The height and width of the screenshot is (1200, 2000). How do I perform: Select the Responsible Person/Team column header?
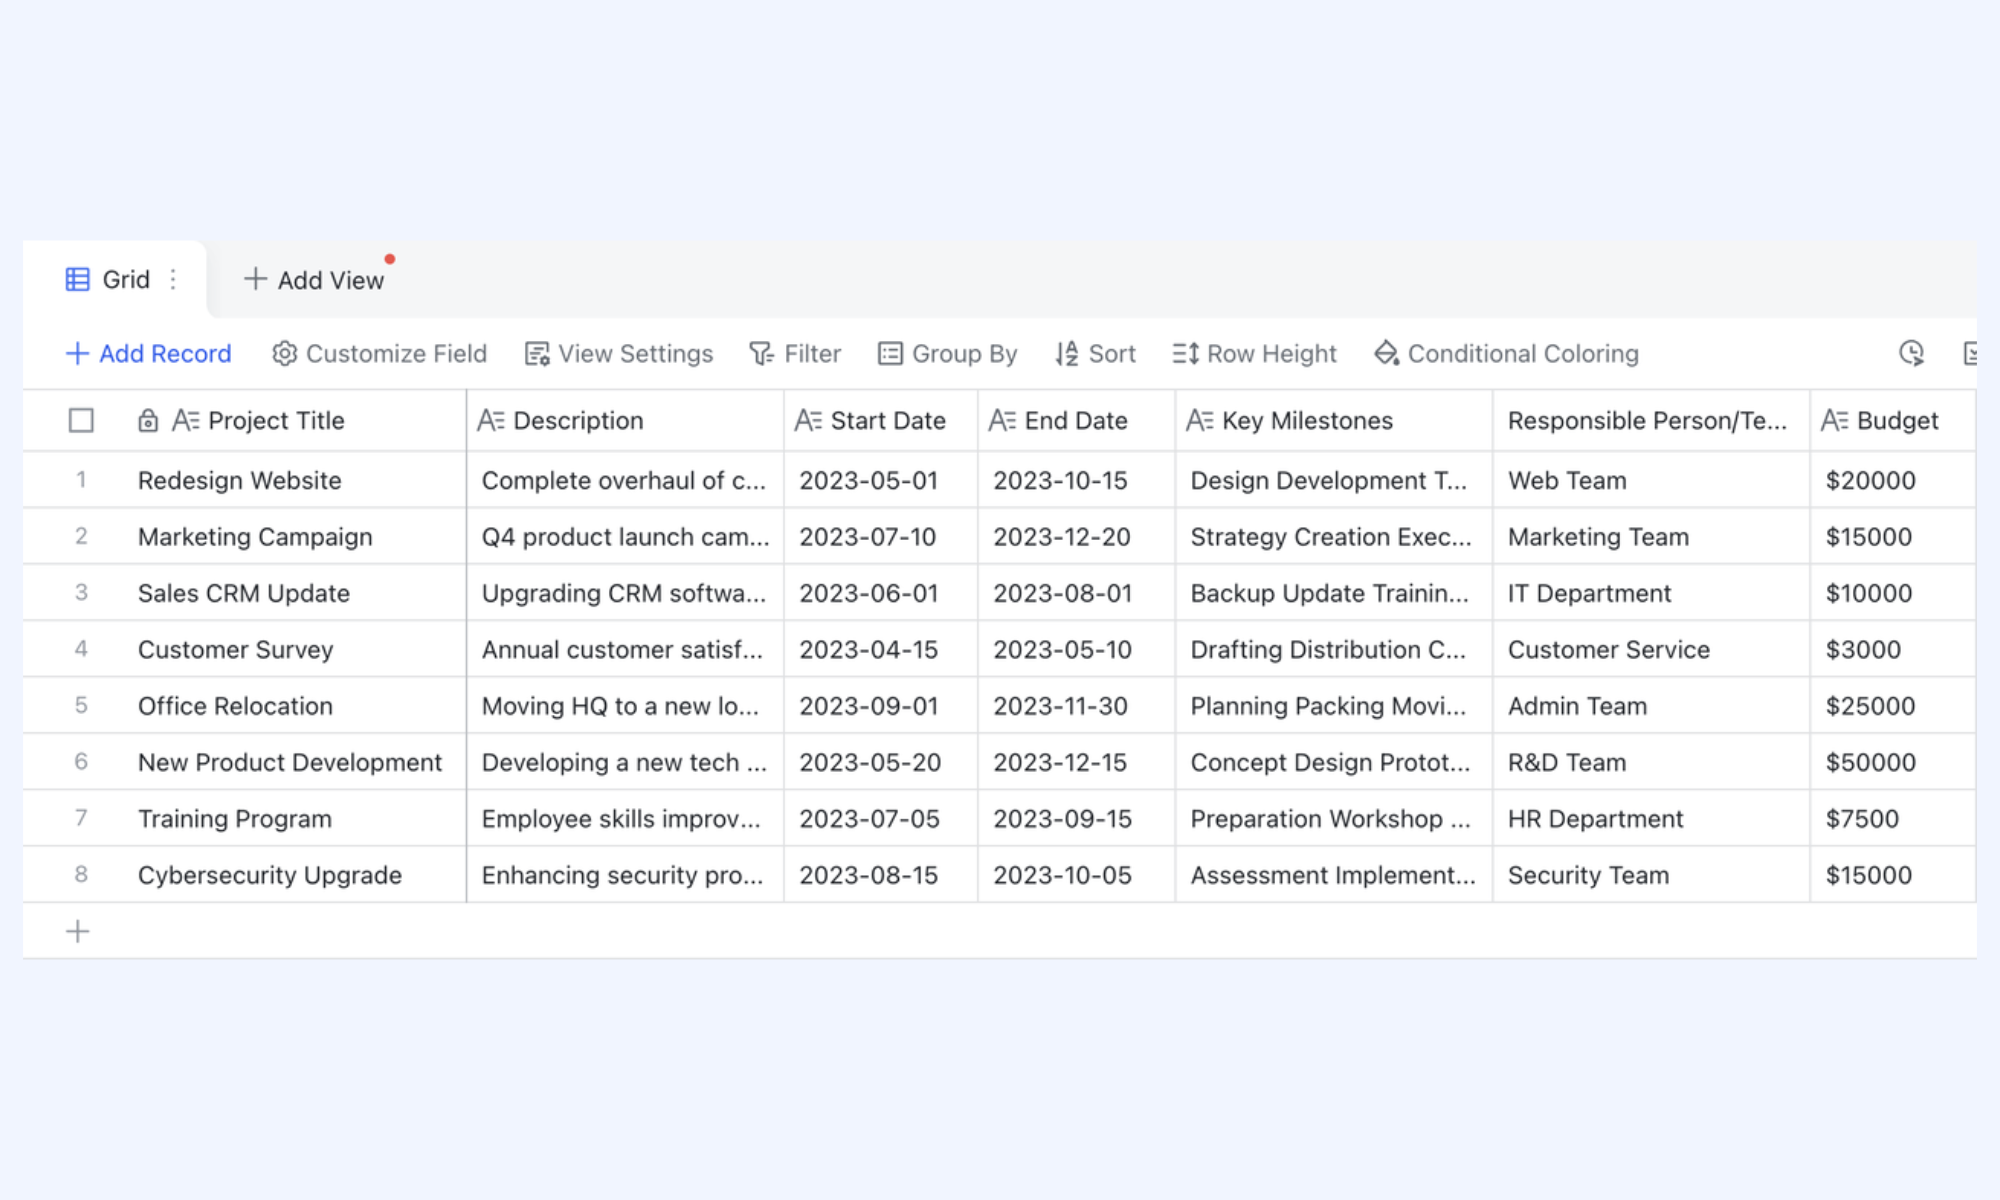coord(1651,421)
